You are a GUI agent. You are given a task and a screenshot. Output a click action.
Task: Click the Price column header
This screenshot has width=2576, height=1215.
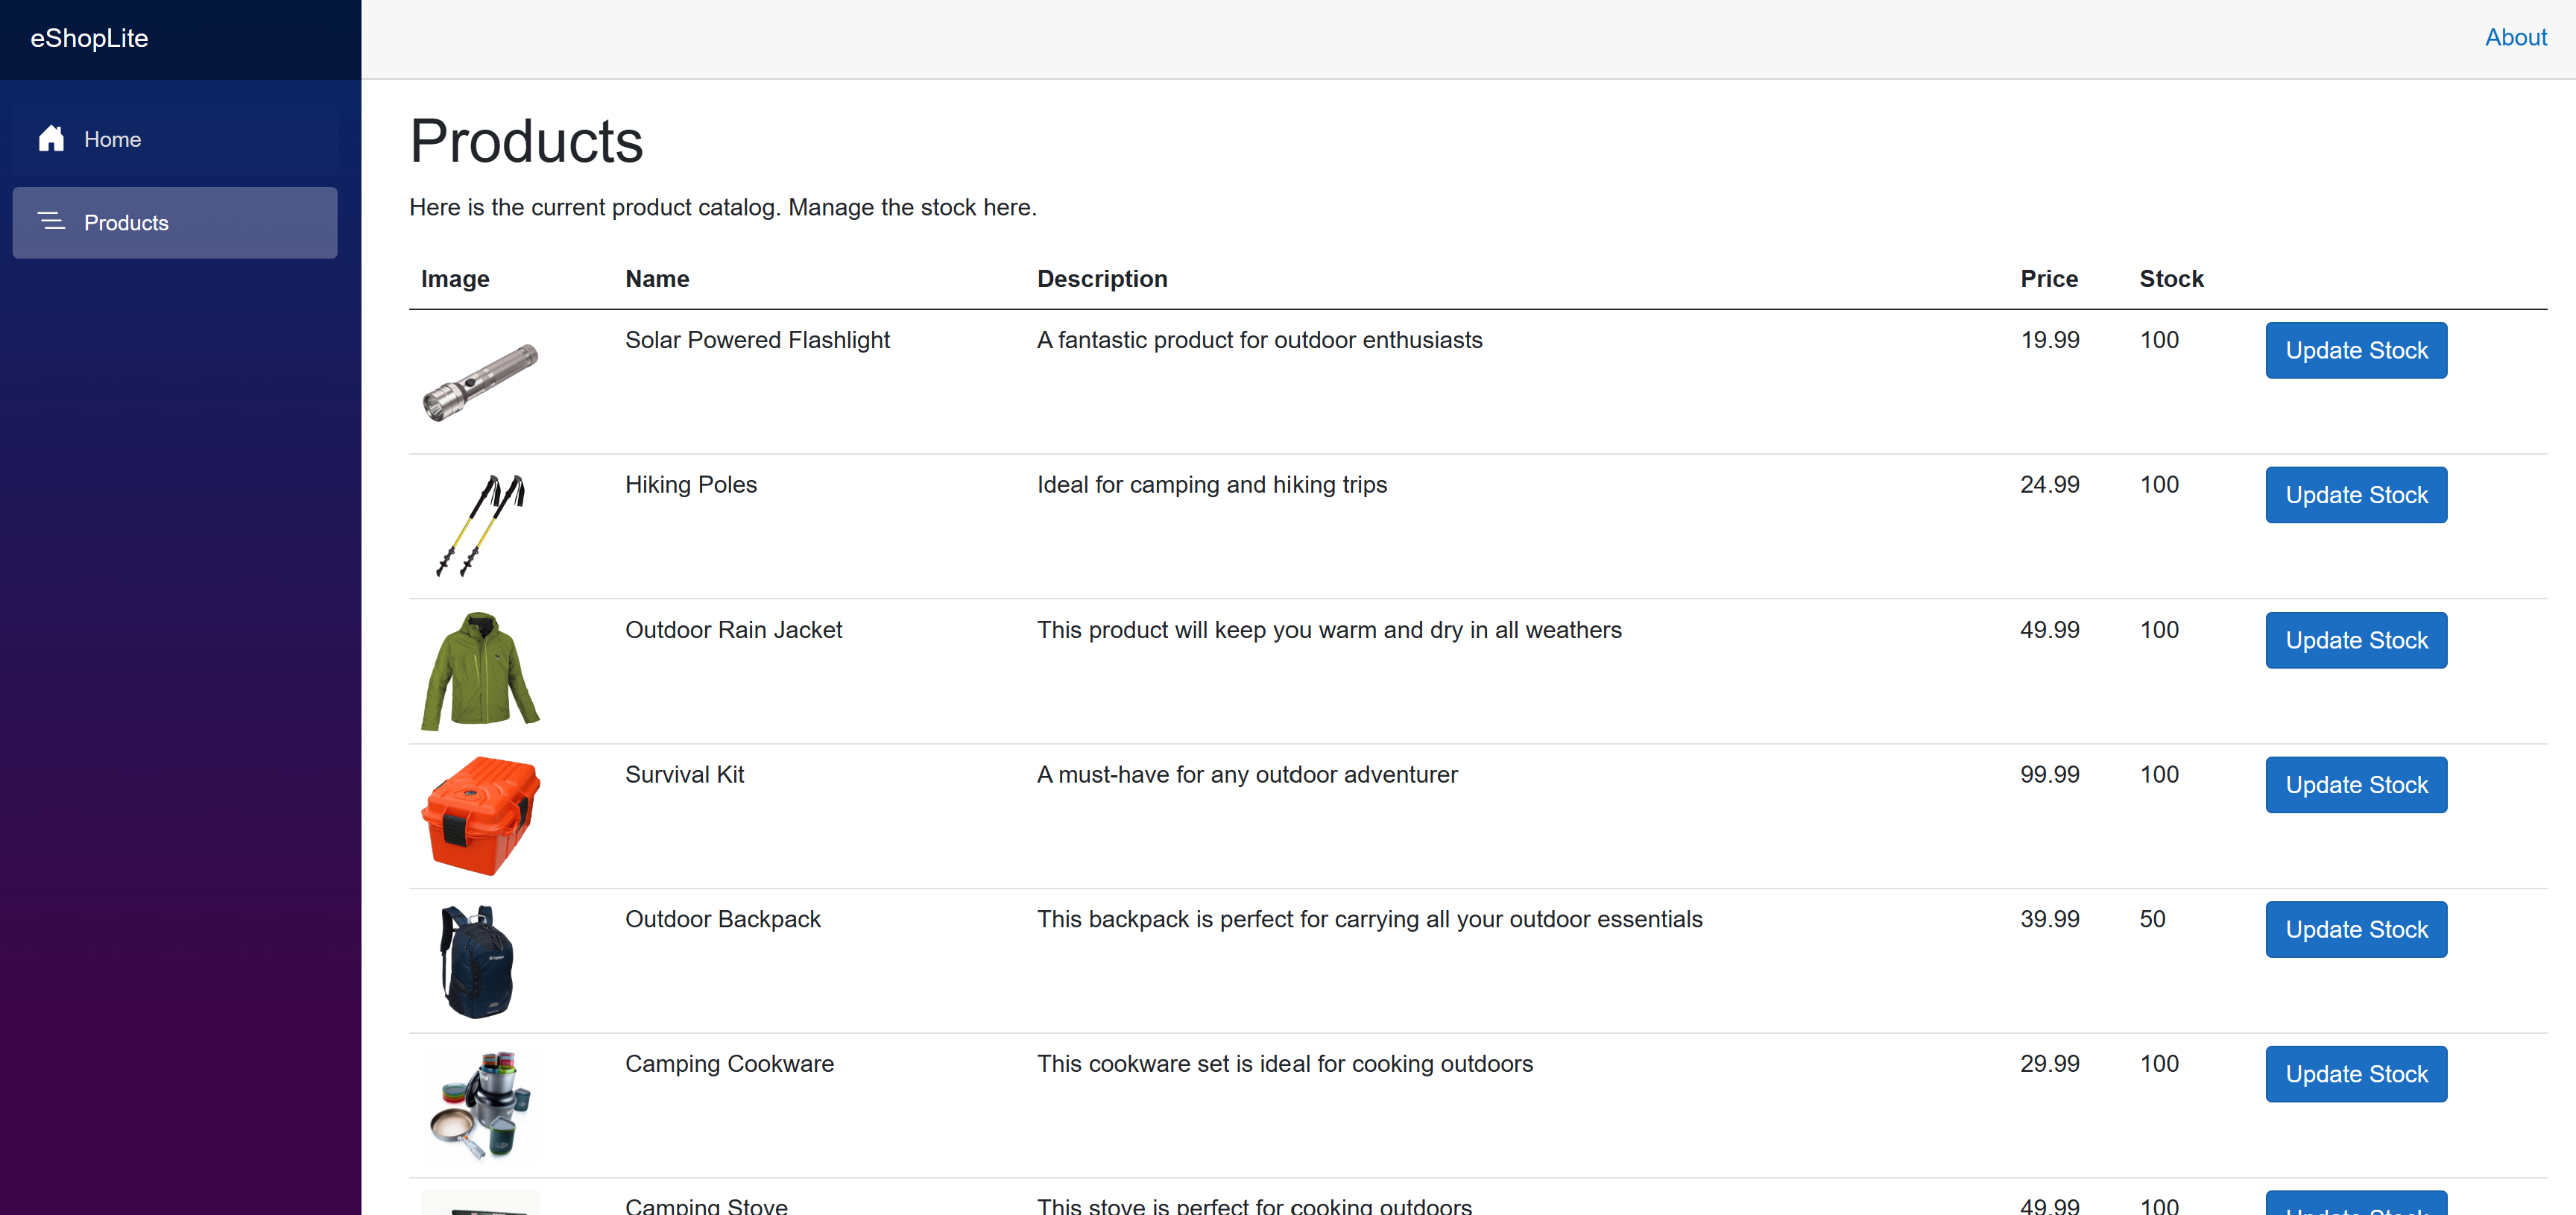click(2048, 279)
